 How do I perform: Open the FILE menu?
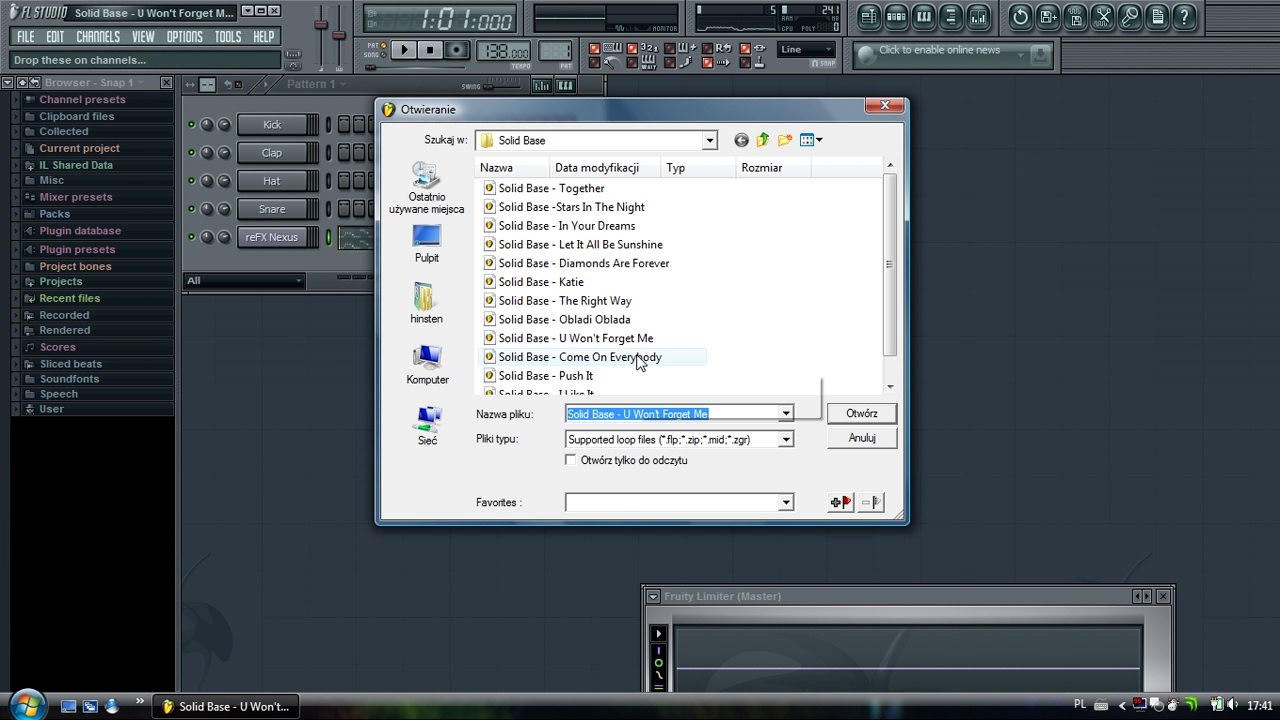tap(25, 37)
